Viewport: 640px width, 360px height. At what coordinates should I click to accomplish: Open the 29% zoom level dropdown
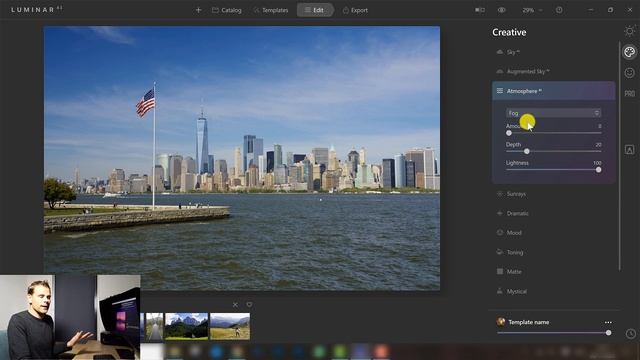532,10
